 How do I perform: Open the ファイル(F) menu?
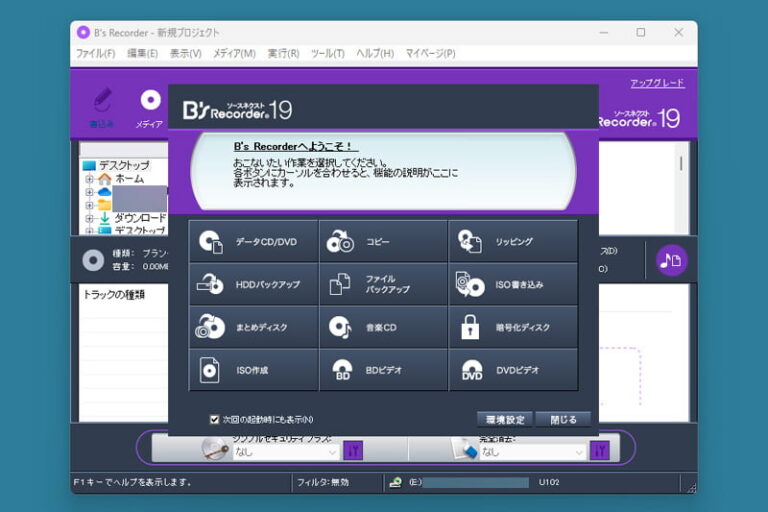[x=96, y=53]
